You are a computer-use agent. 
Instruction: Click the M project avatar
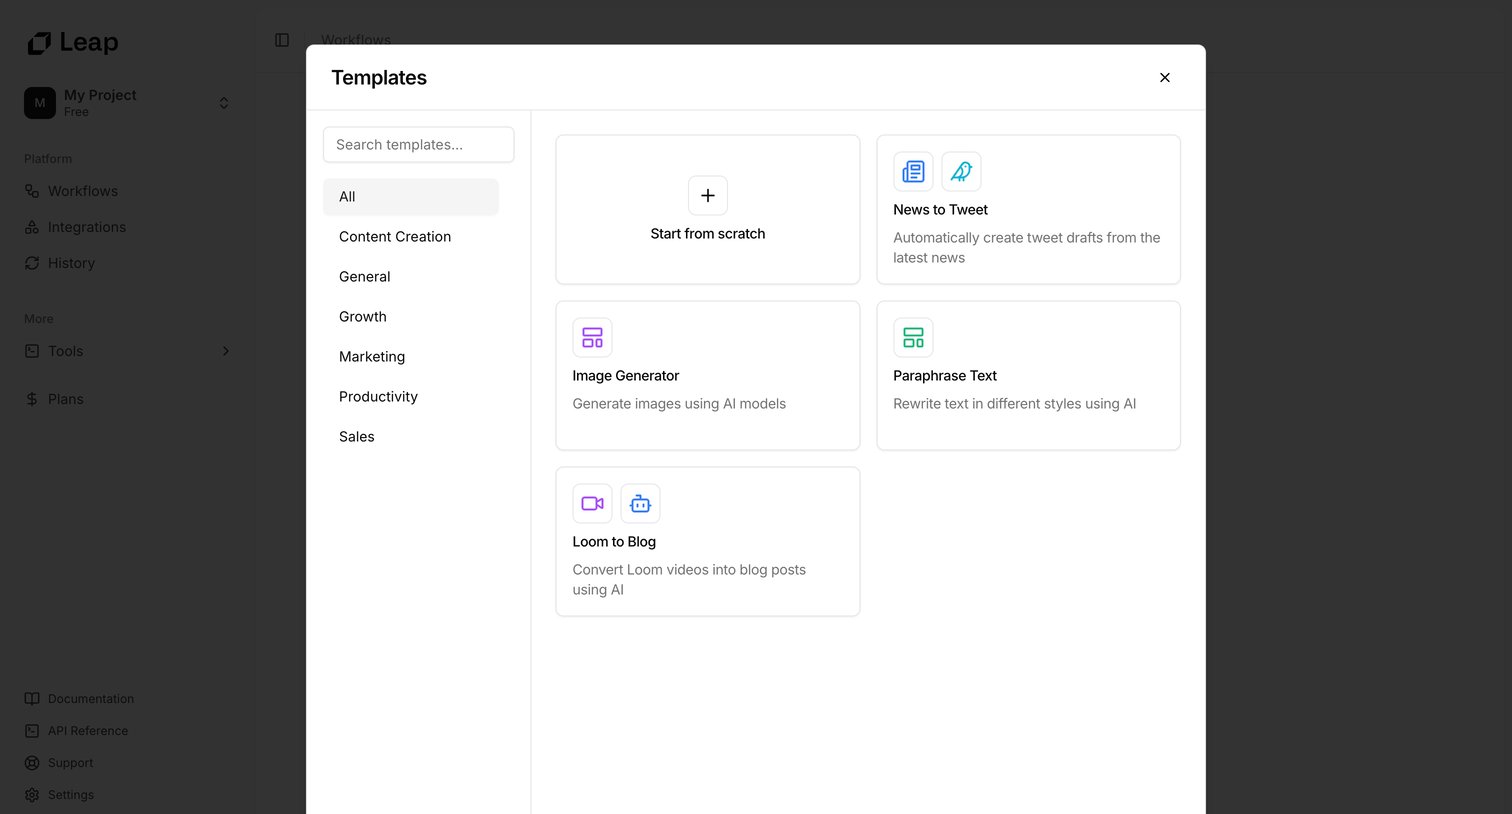point(40,103)
